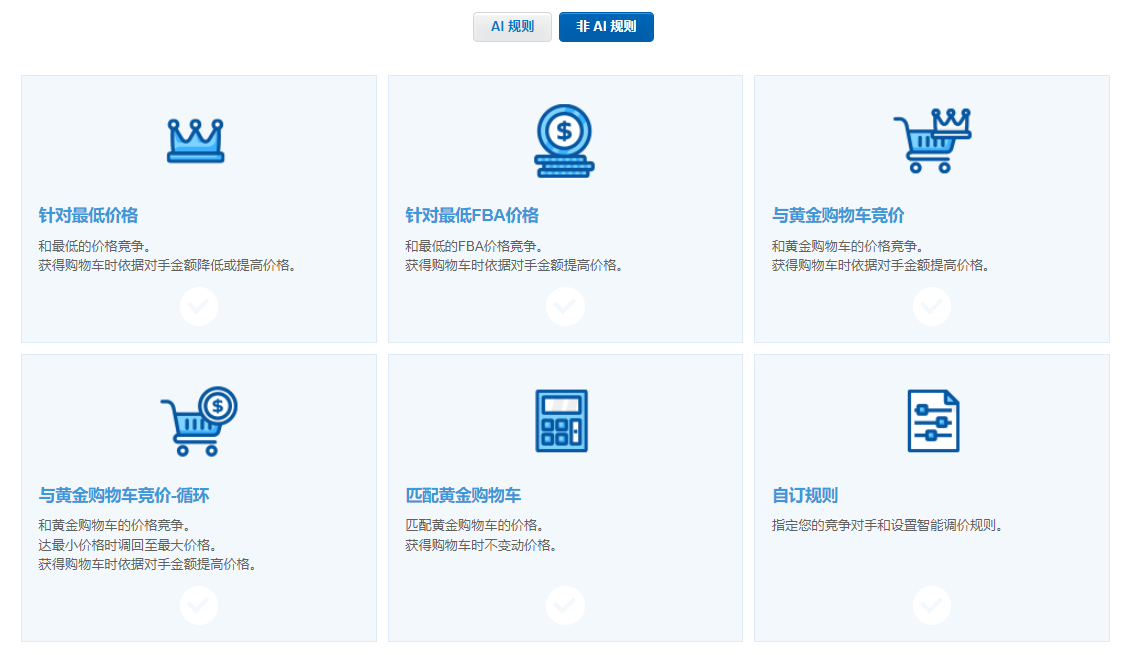
Task: Toggle checkmark for 与黄金购物车竞价-循环
Action: pyautogui.click(x=199, y=605)
